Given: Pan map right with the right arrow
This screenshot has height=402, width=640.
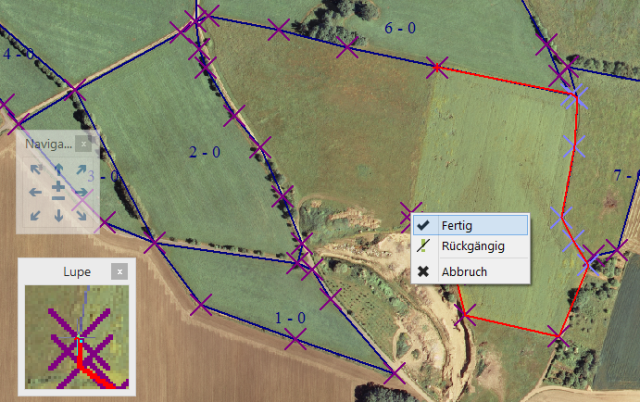Looking at the screenshot, I should [x=81, y=192].
